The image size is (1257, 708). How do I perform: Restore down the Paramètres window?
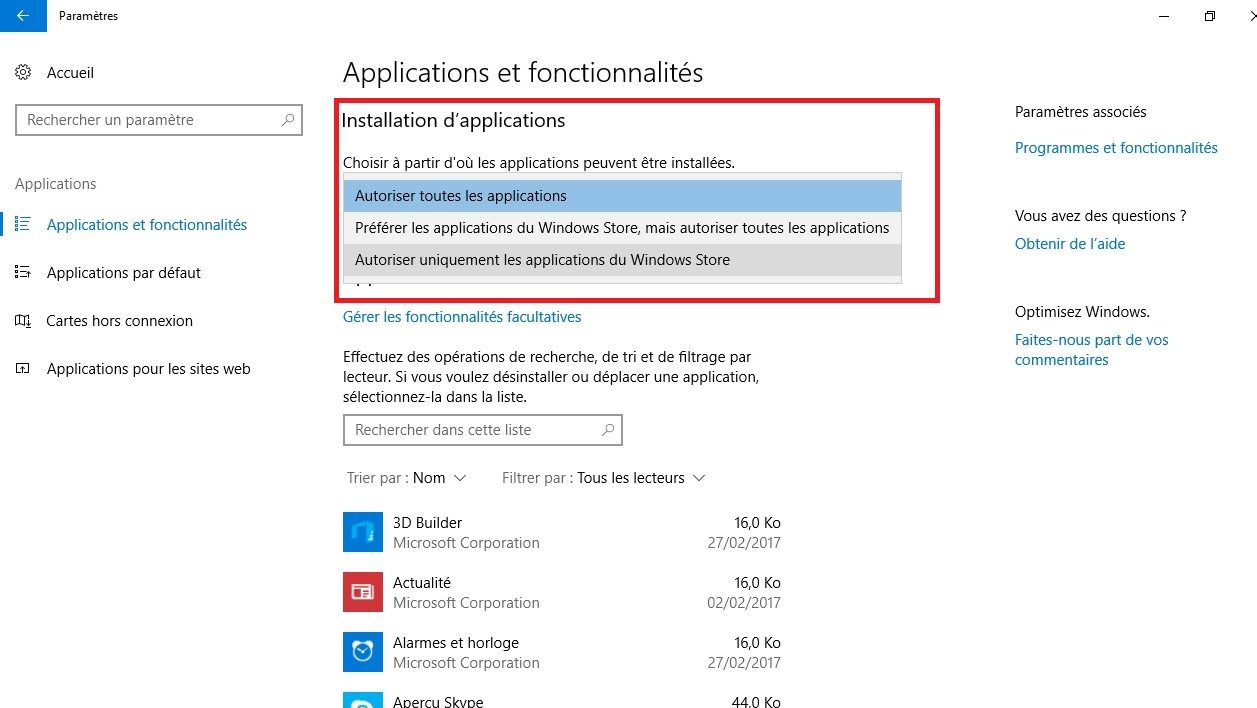[1210, 16]
